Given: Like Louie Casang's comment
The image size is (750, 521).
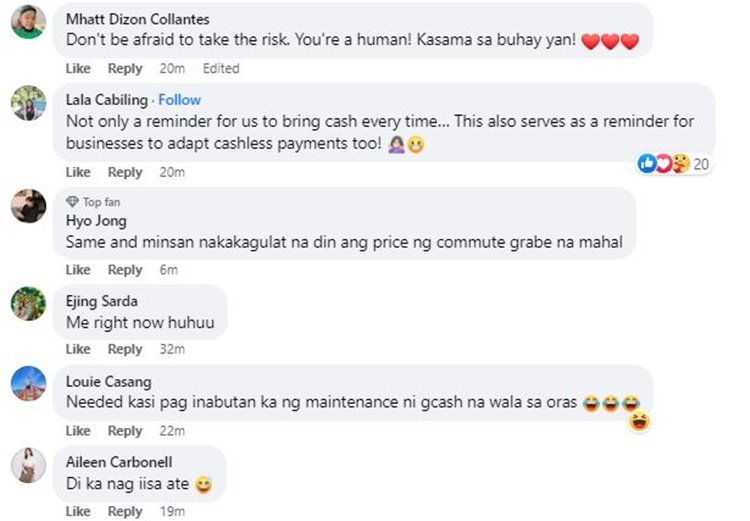Looking at the screenshot, I should pyautogui.click(x=78, y=430).
